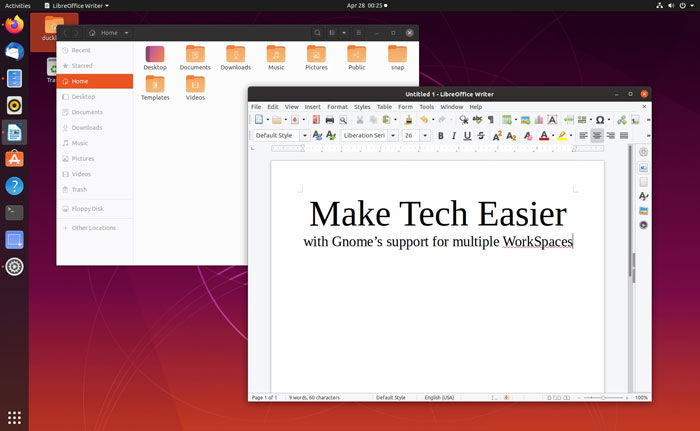Viewport: 700px width, 431px height.
Task: Click Activities in the top bar
Action: click(x=18, y=5)
